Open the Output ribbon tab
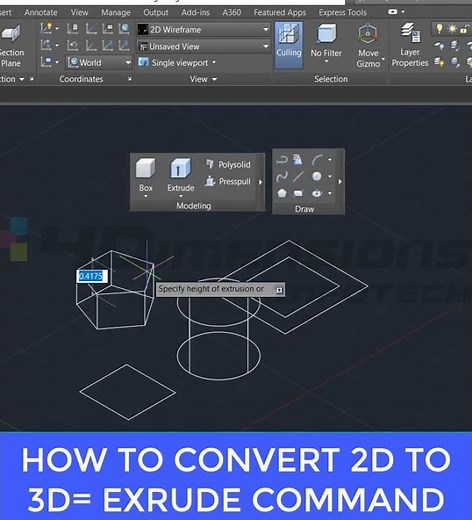The width and height of the screenshot is (472, 520). pyautogui.click(x=156, y=12)
